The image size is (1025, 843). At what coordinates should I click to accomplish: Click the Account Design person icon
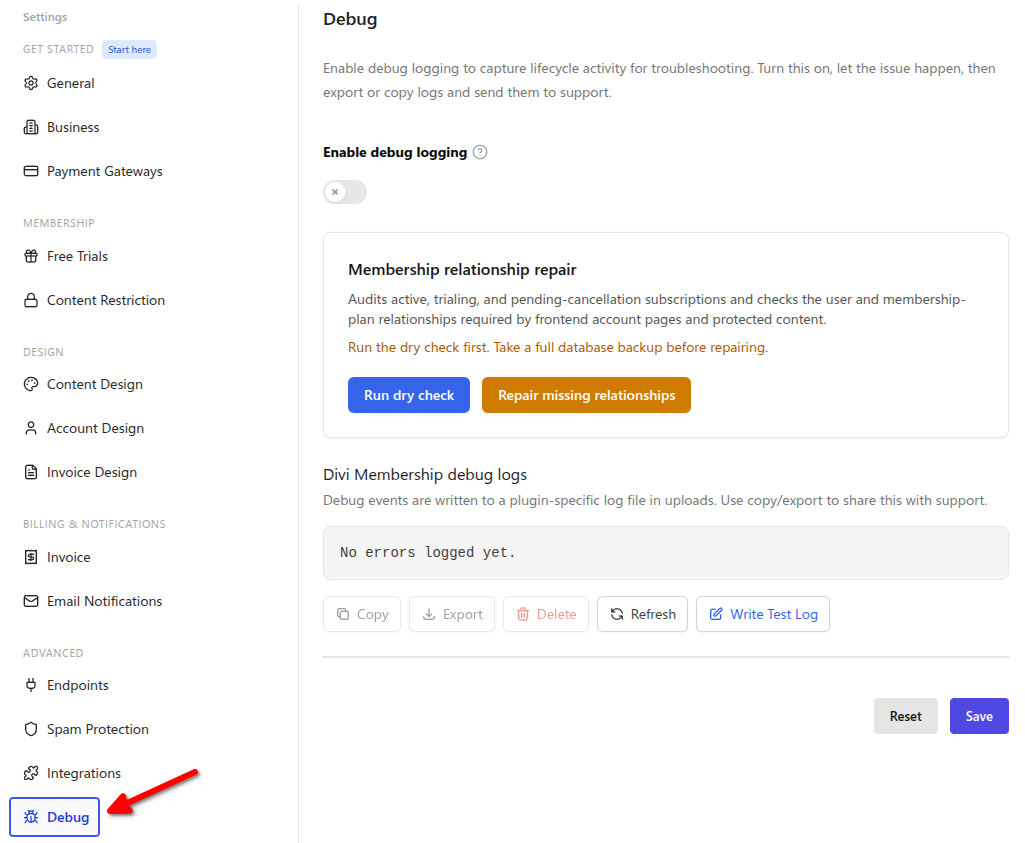pyautogui.click(x=31, y=428)
